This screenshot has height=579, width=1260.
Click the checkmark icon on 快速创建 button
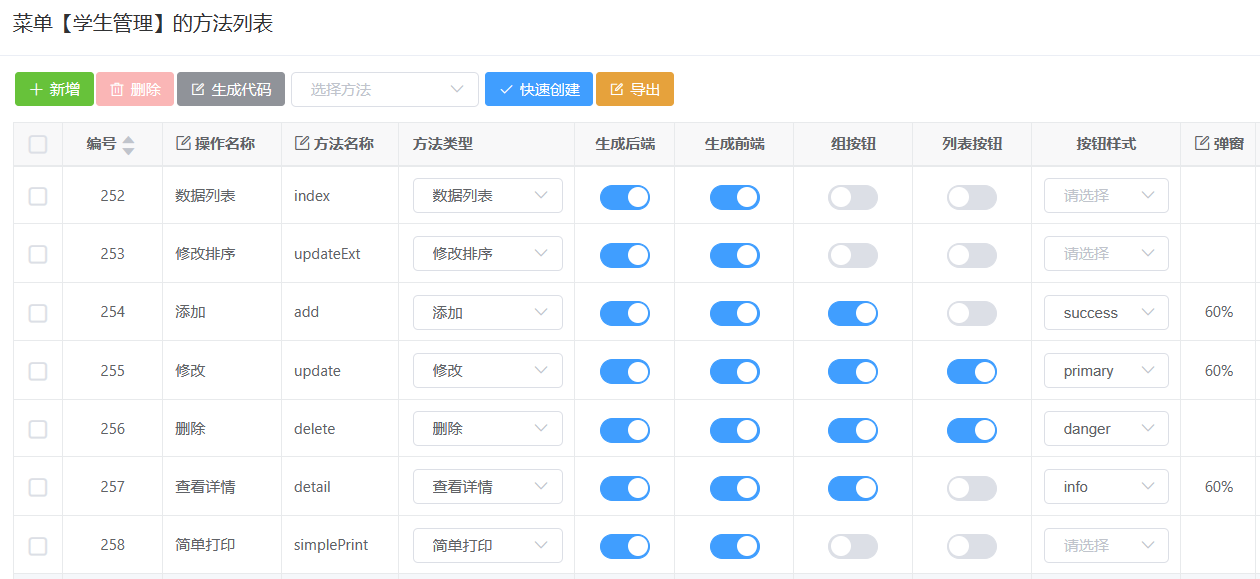[x=506, y=89]
